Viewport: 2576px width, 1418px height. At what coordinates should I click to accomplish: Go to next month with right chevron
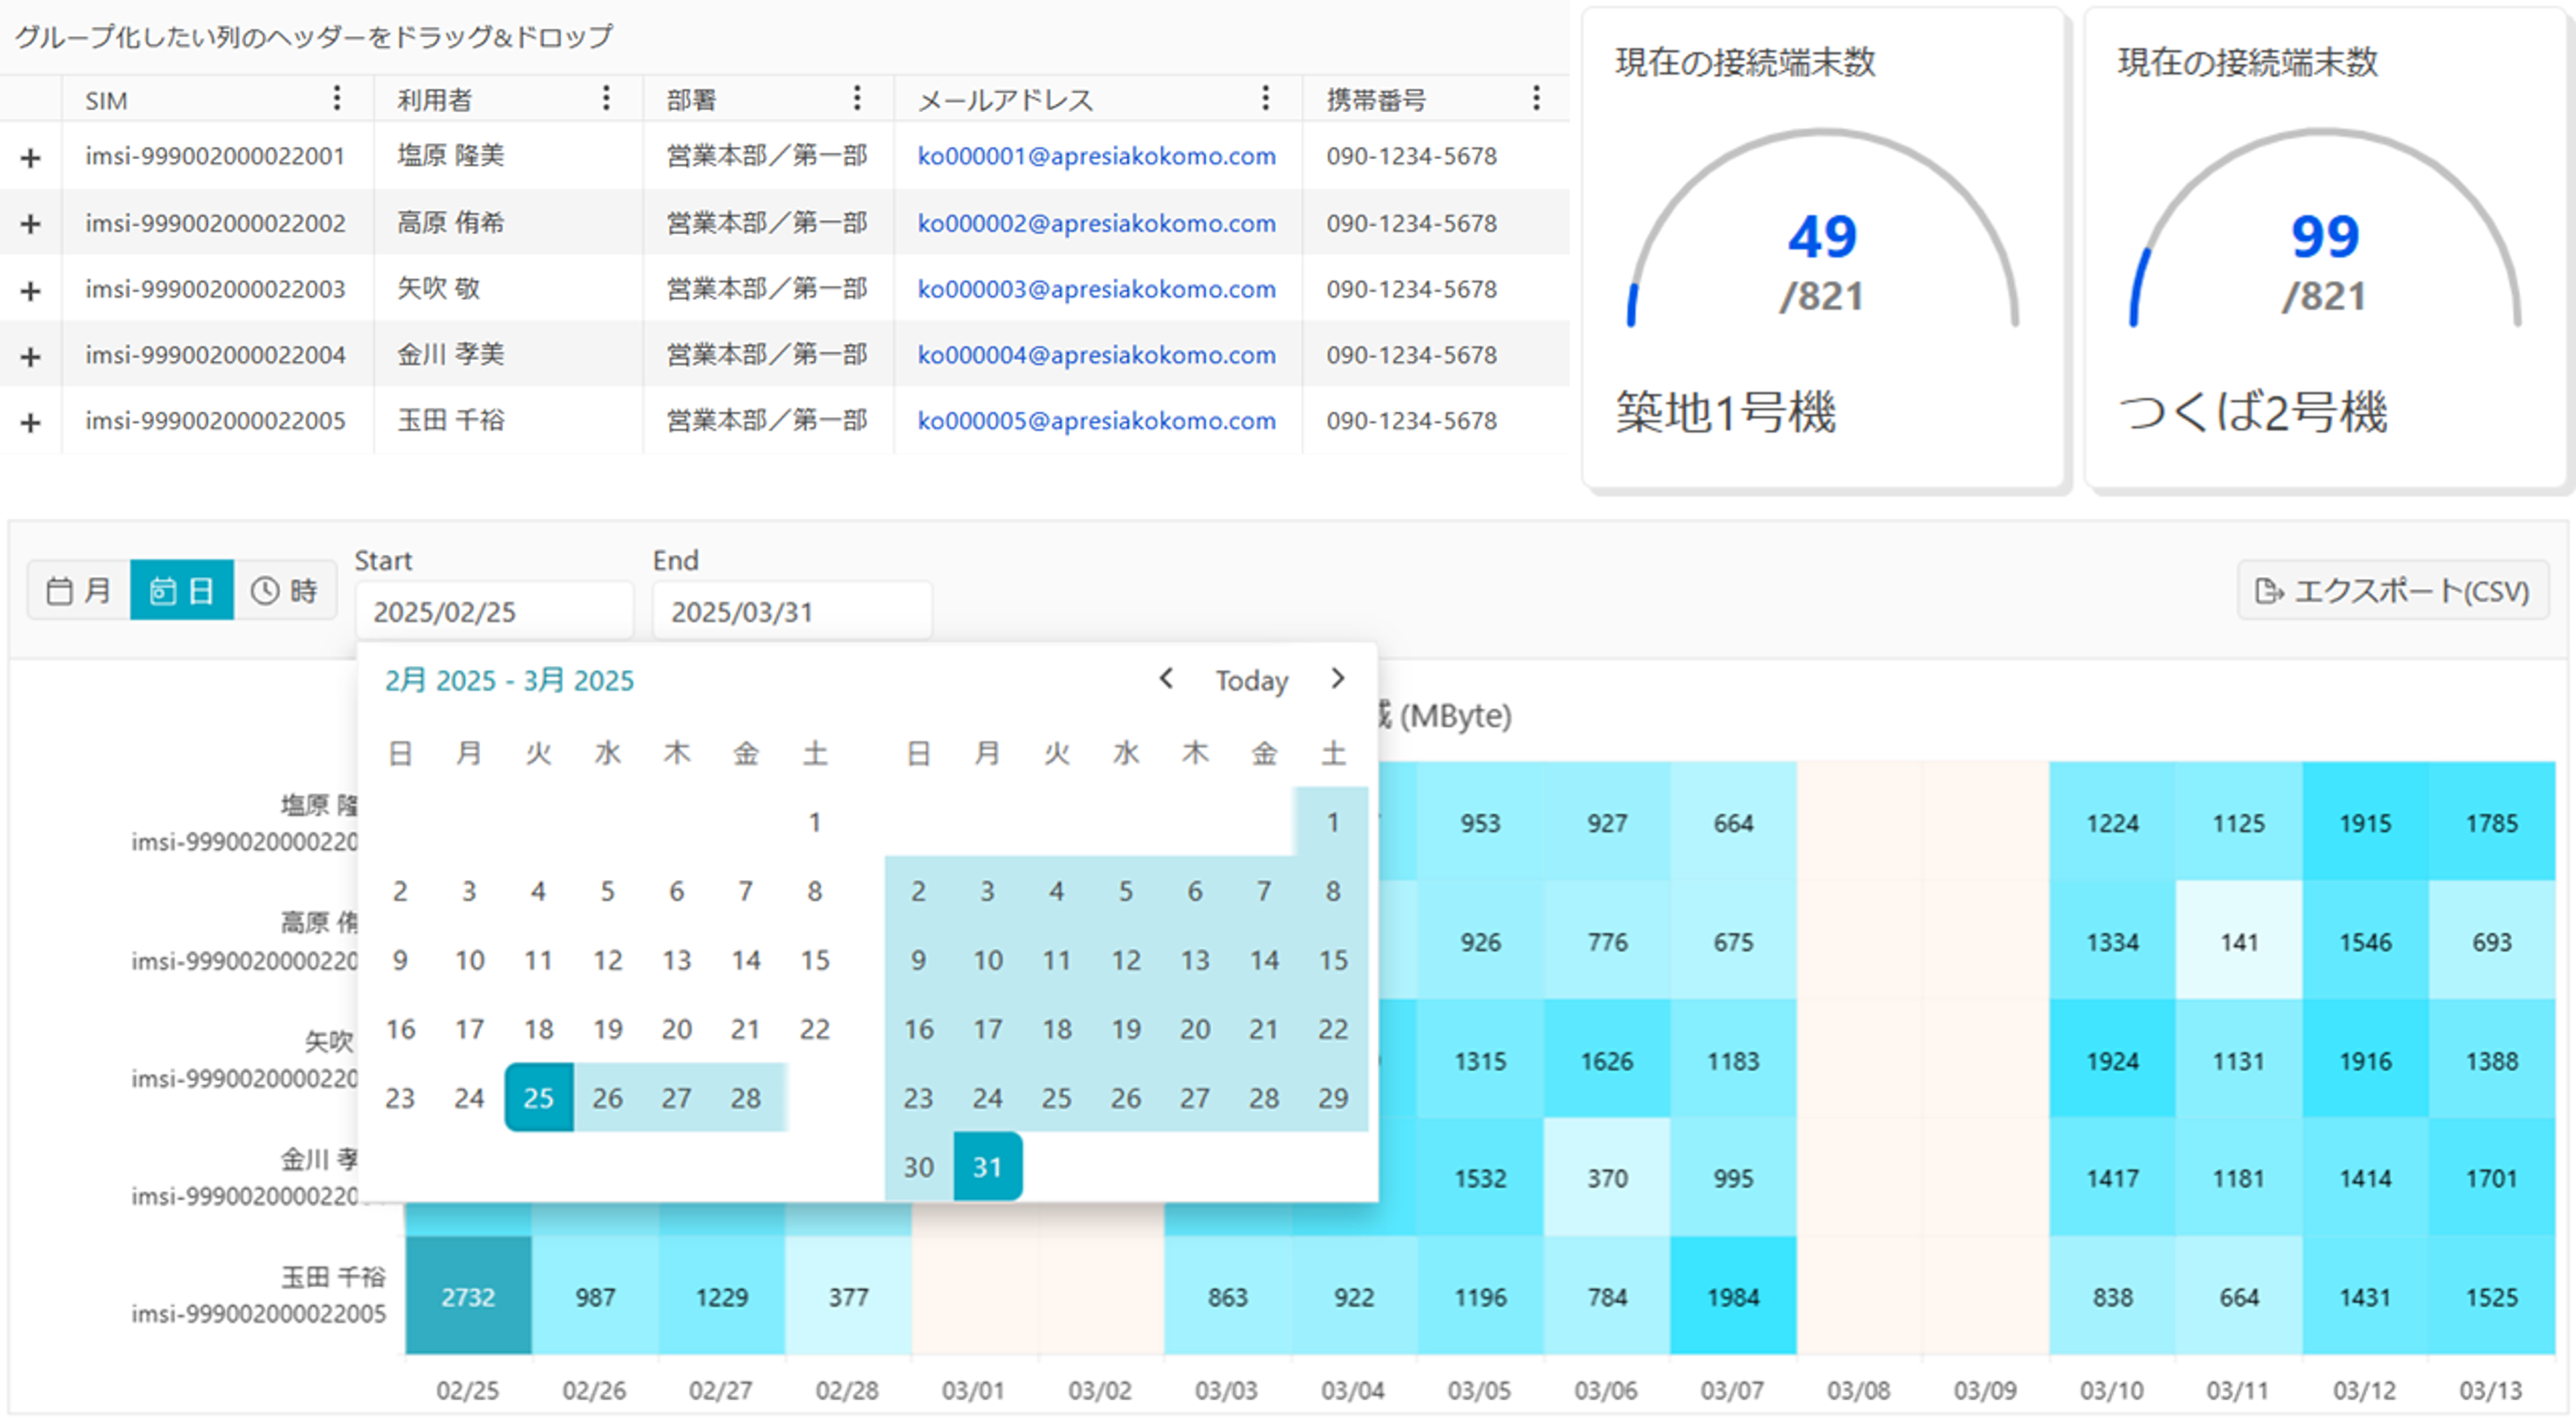pos(1339,680)
